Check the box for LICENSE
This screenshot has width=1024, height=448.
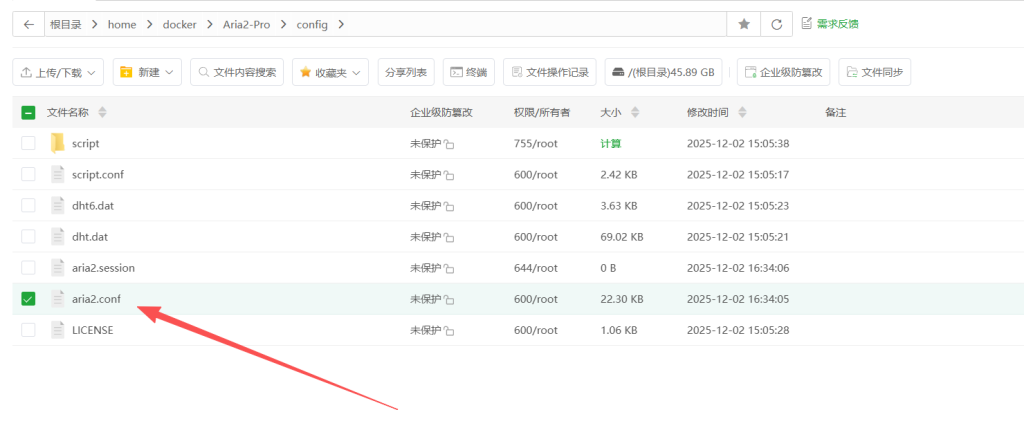pyautogui.click(x=28, y=330)
